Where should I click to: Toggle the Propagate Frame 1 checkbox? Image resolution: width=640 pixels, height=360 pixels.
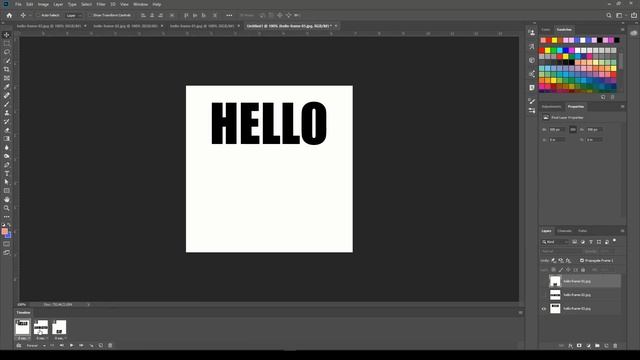(x=582, y=260)
